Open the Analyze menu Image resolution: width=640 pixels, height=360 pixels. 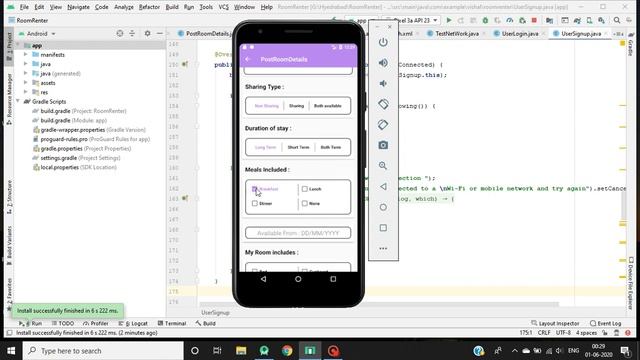(124, 7)
